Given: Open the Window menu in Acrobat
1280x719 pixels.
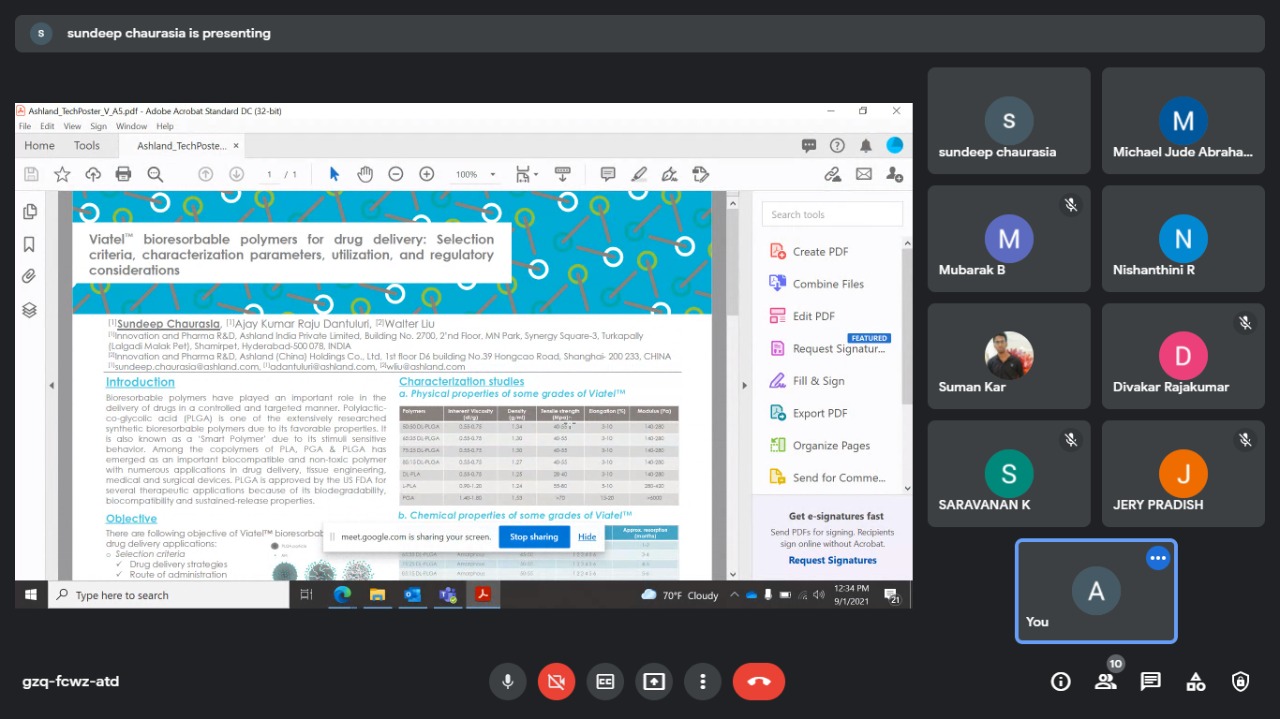Looking at the screenshot, I should pyautogui.click(x=131, y=127).
